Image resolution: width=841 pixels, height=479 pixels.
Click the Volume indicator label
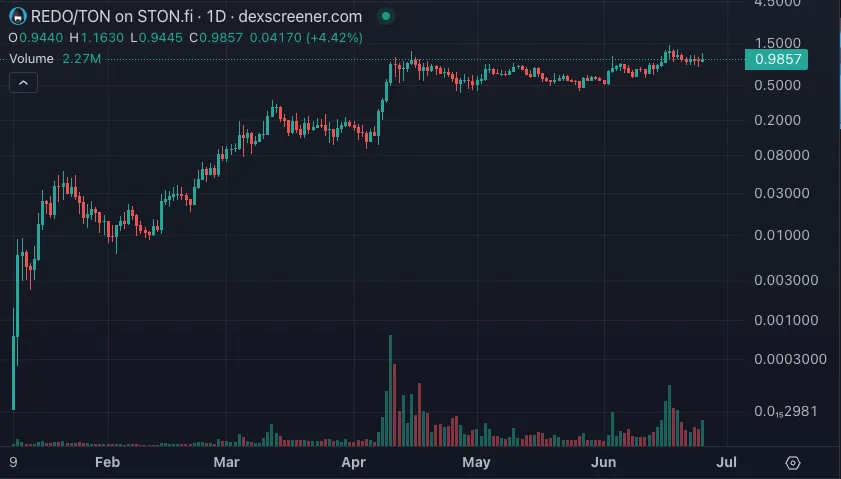point(30,59)
